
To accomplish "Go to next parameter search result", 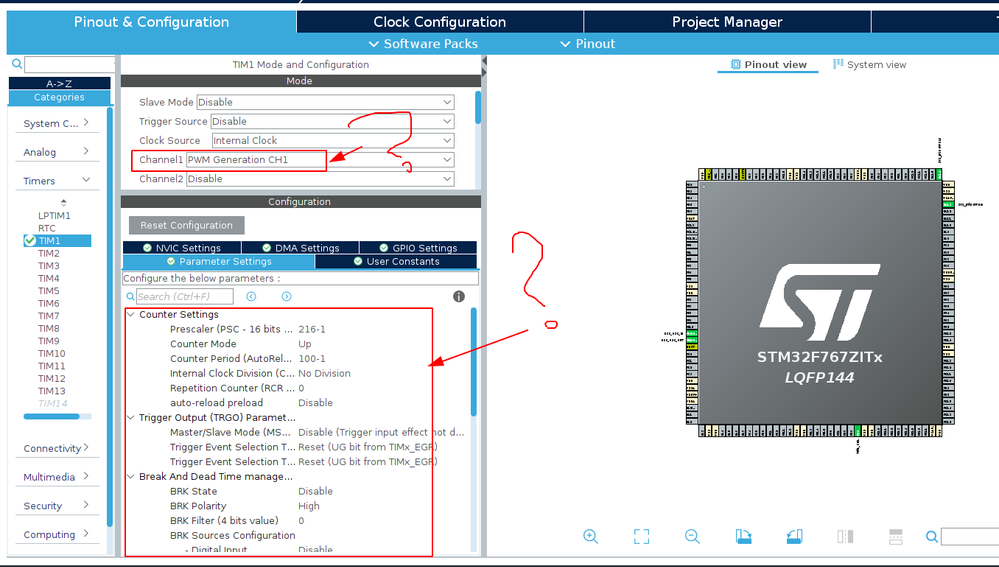I will [286, 296].
